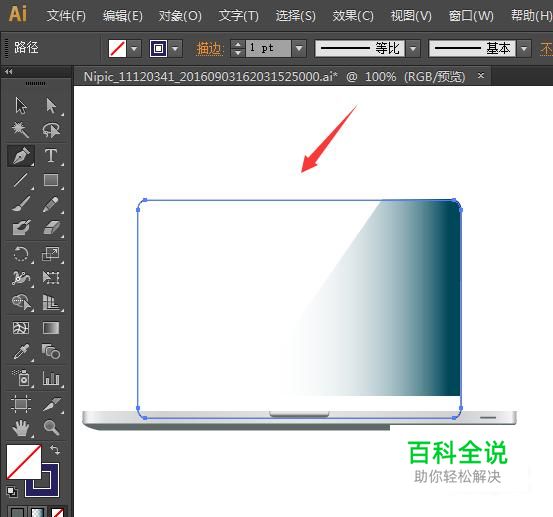Viewport: 553px width, 517px height.
Task: Switch to the Nipic document tab
Action: (274, 76)
